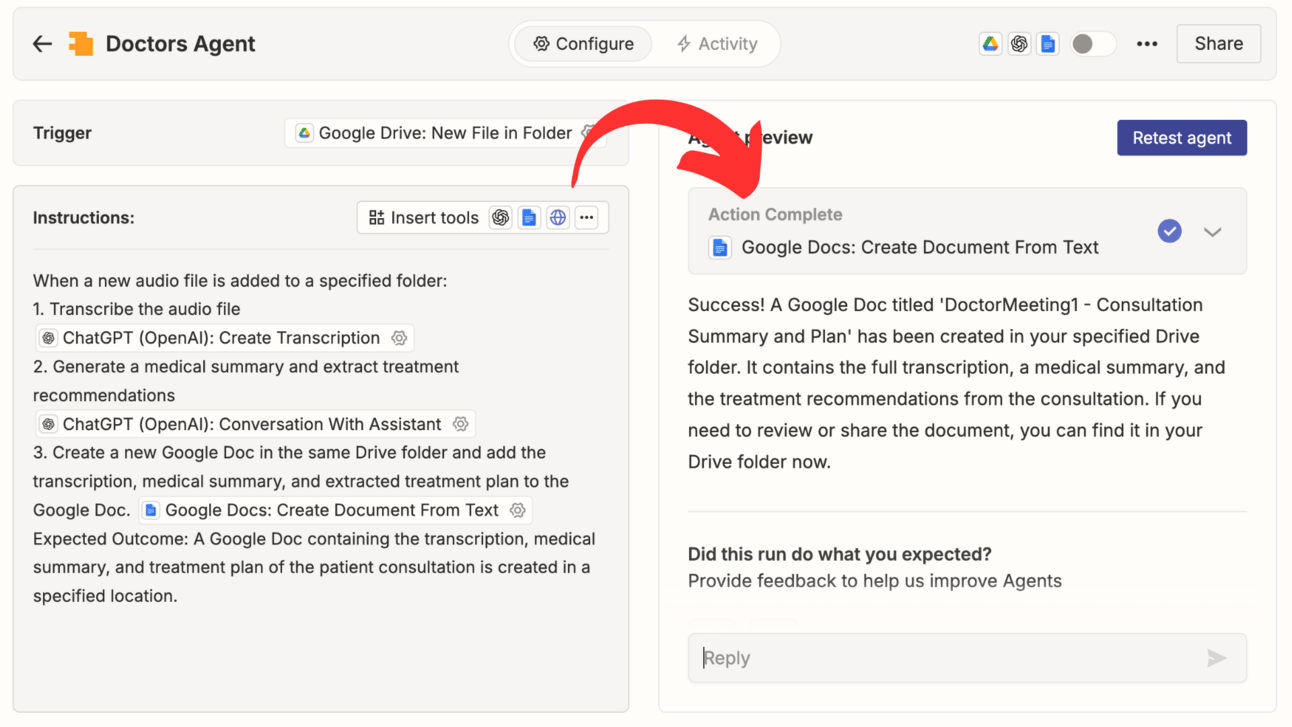Viewport: 1292px width, 727px height.
Task: Go back using the left arrow
Action: coord(42,44)
